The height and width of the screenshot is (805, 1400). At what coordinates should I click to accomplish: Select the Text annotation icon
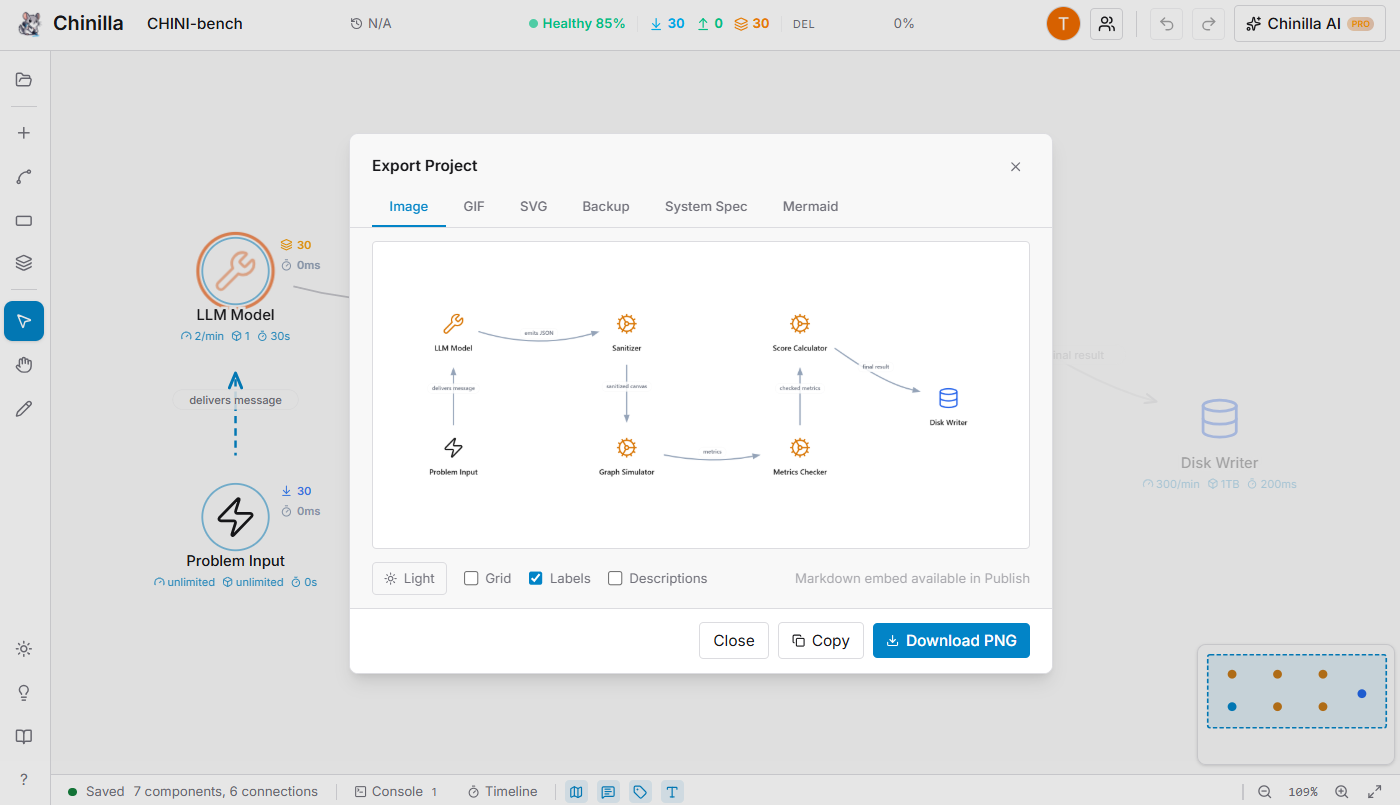672,791
